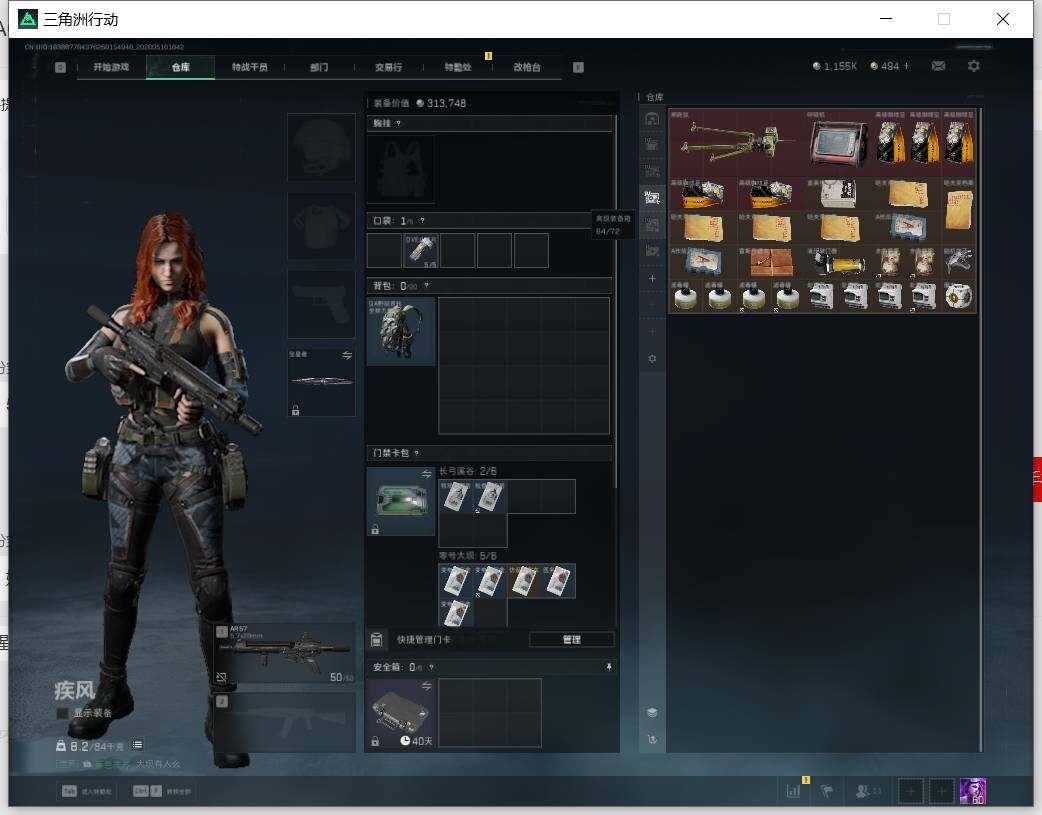Click the first keycard under 长弓溪谷
1042x815 pixels.
click(x=455, y=497)
